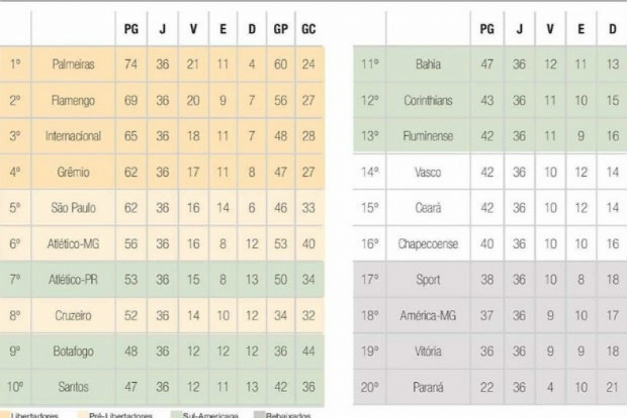Select the Flamengo row name
This screenshot has width=627, height=418.
pyautogui.click(x=73, y=100)
